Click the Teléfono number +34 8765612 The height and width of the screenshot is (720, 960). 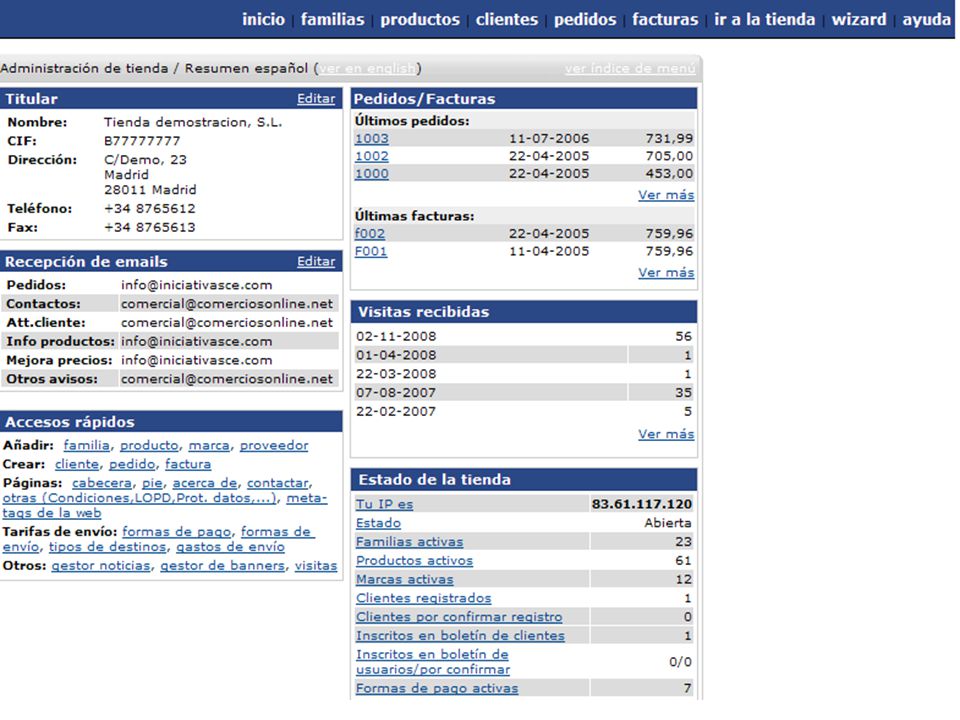click(149, 209)
